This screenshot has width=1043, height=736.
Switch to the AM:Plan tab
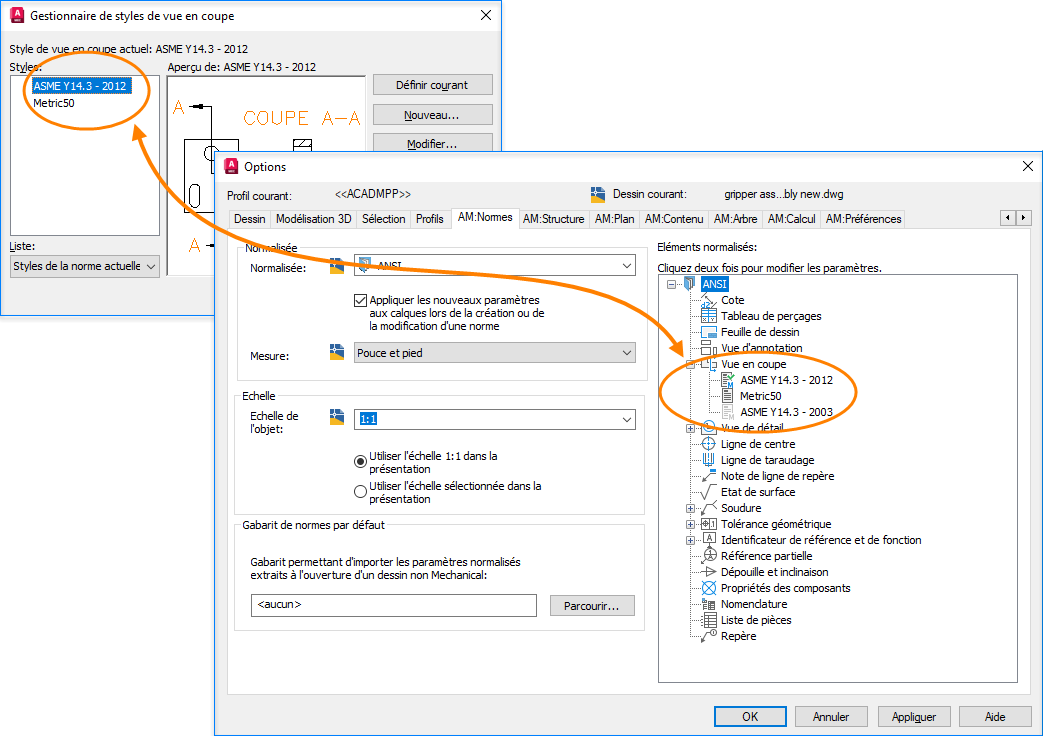point(614,219)
